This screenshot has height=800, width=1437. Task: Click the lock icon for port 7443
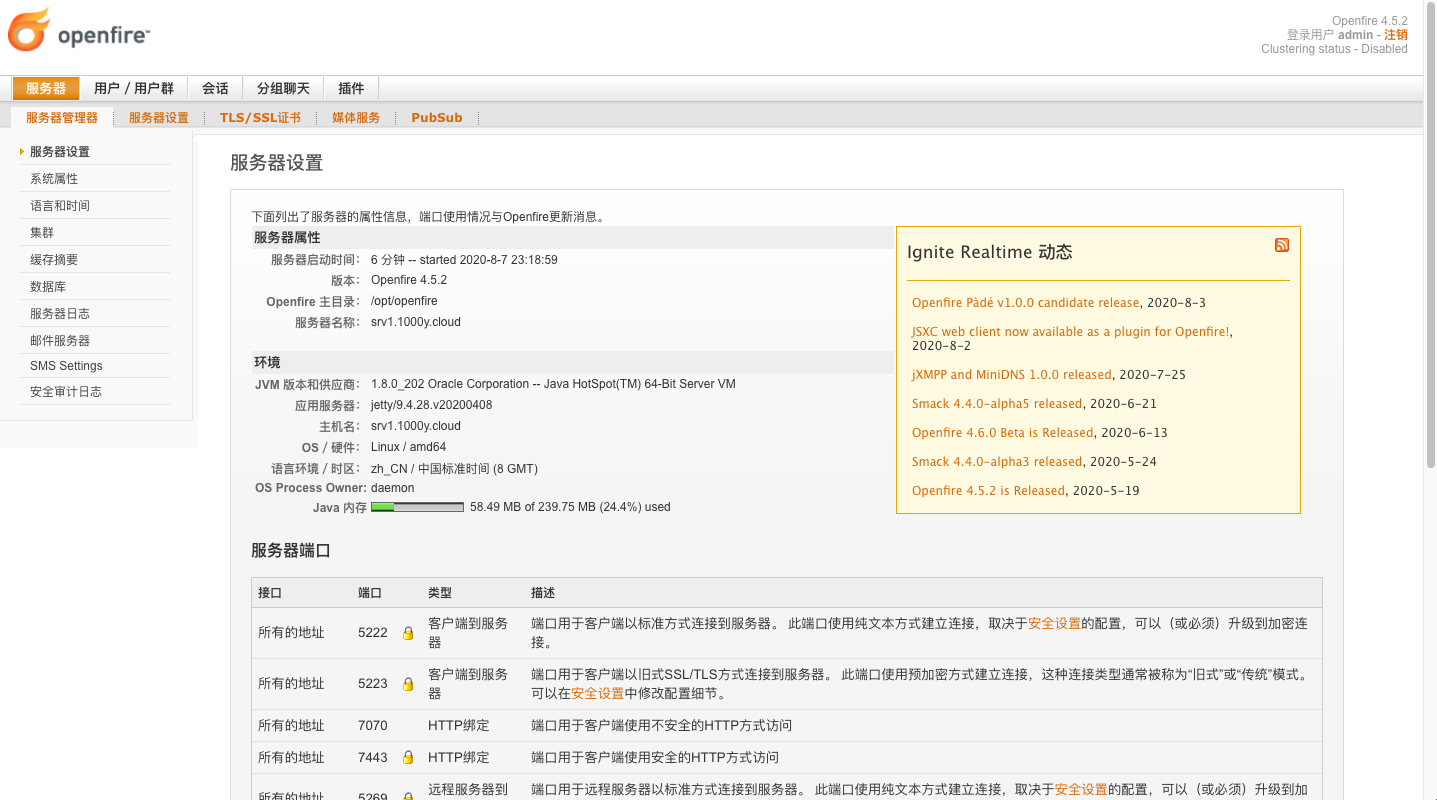point(408,758)
